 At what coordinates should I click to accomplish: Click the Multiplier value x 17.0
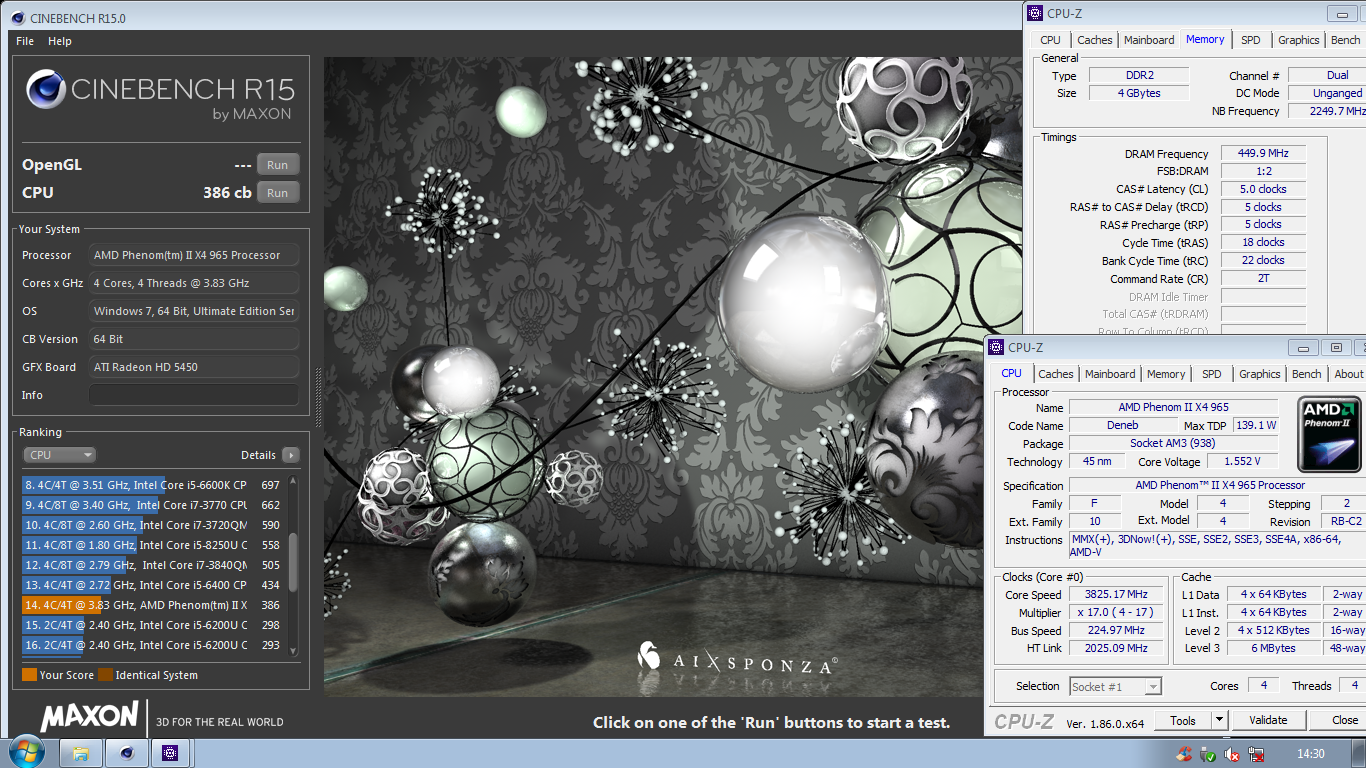pos(1115,613)
